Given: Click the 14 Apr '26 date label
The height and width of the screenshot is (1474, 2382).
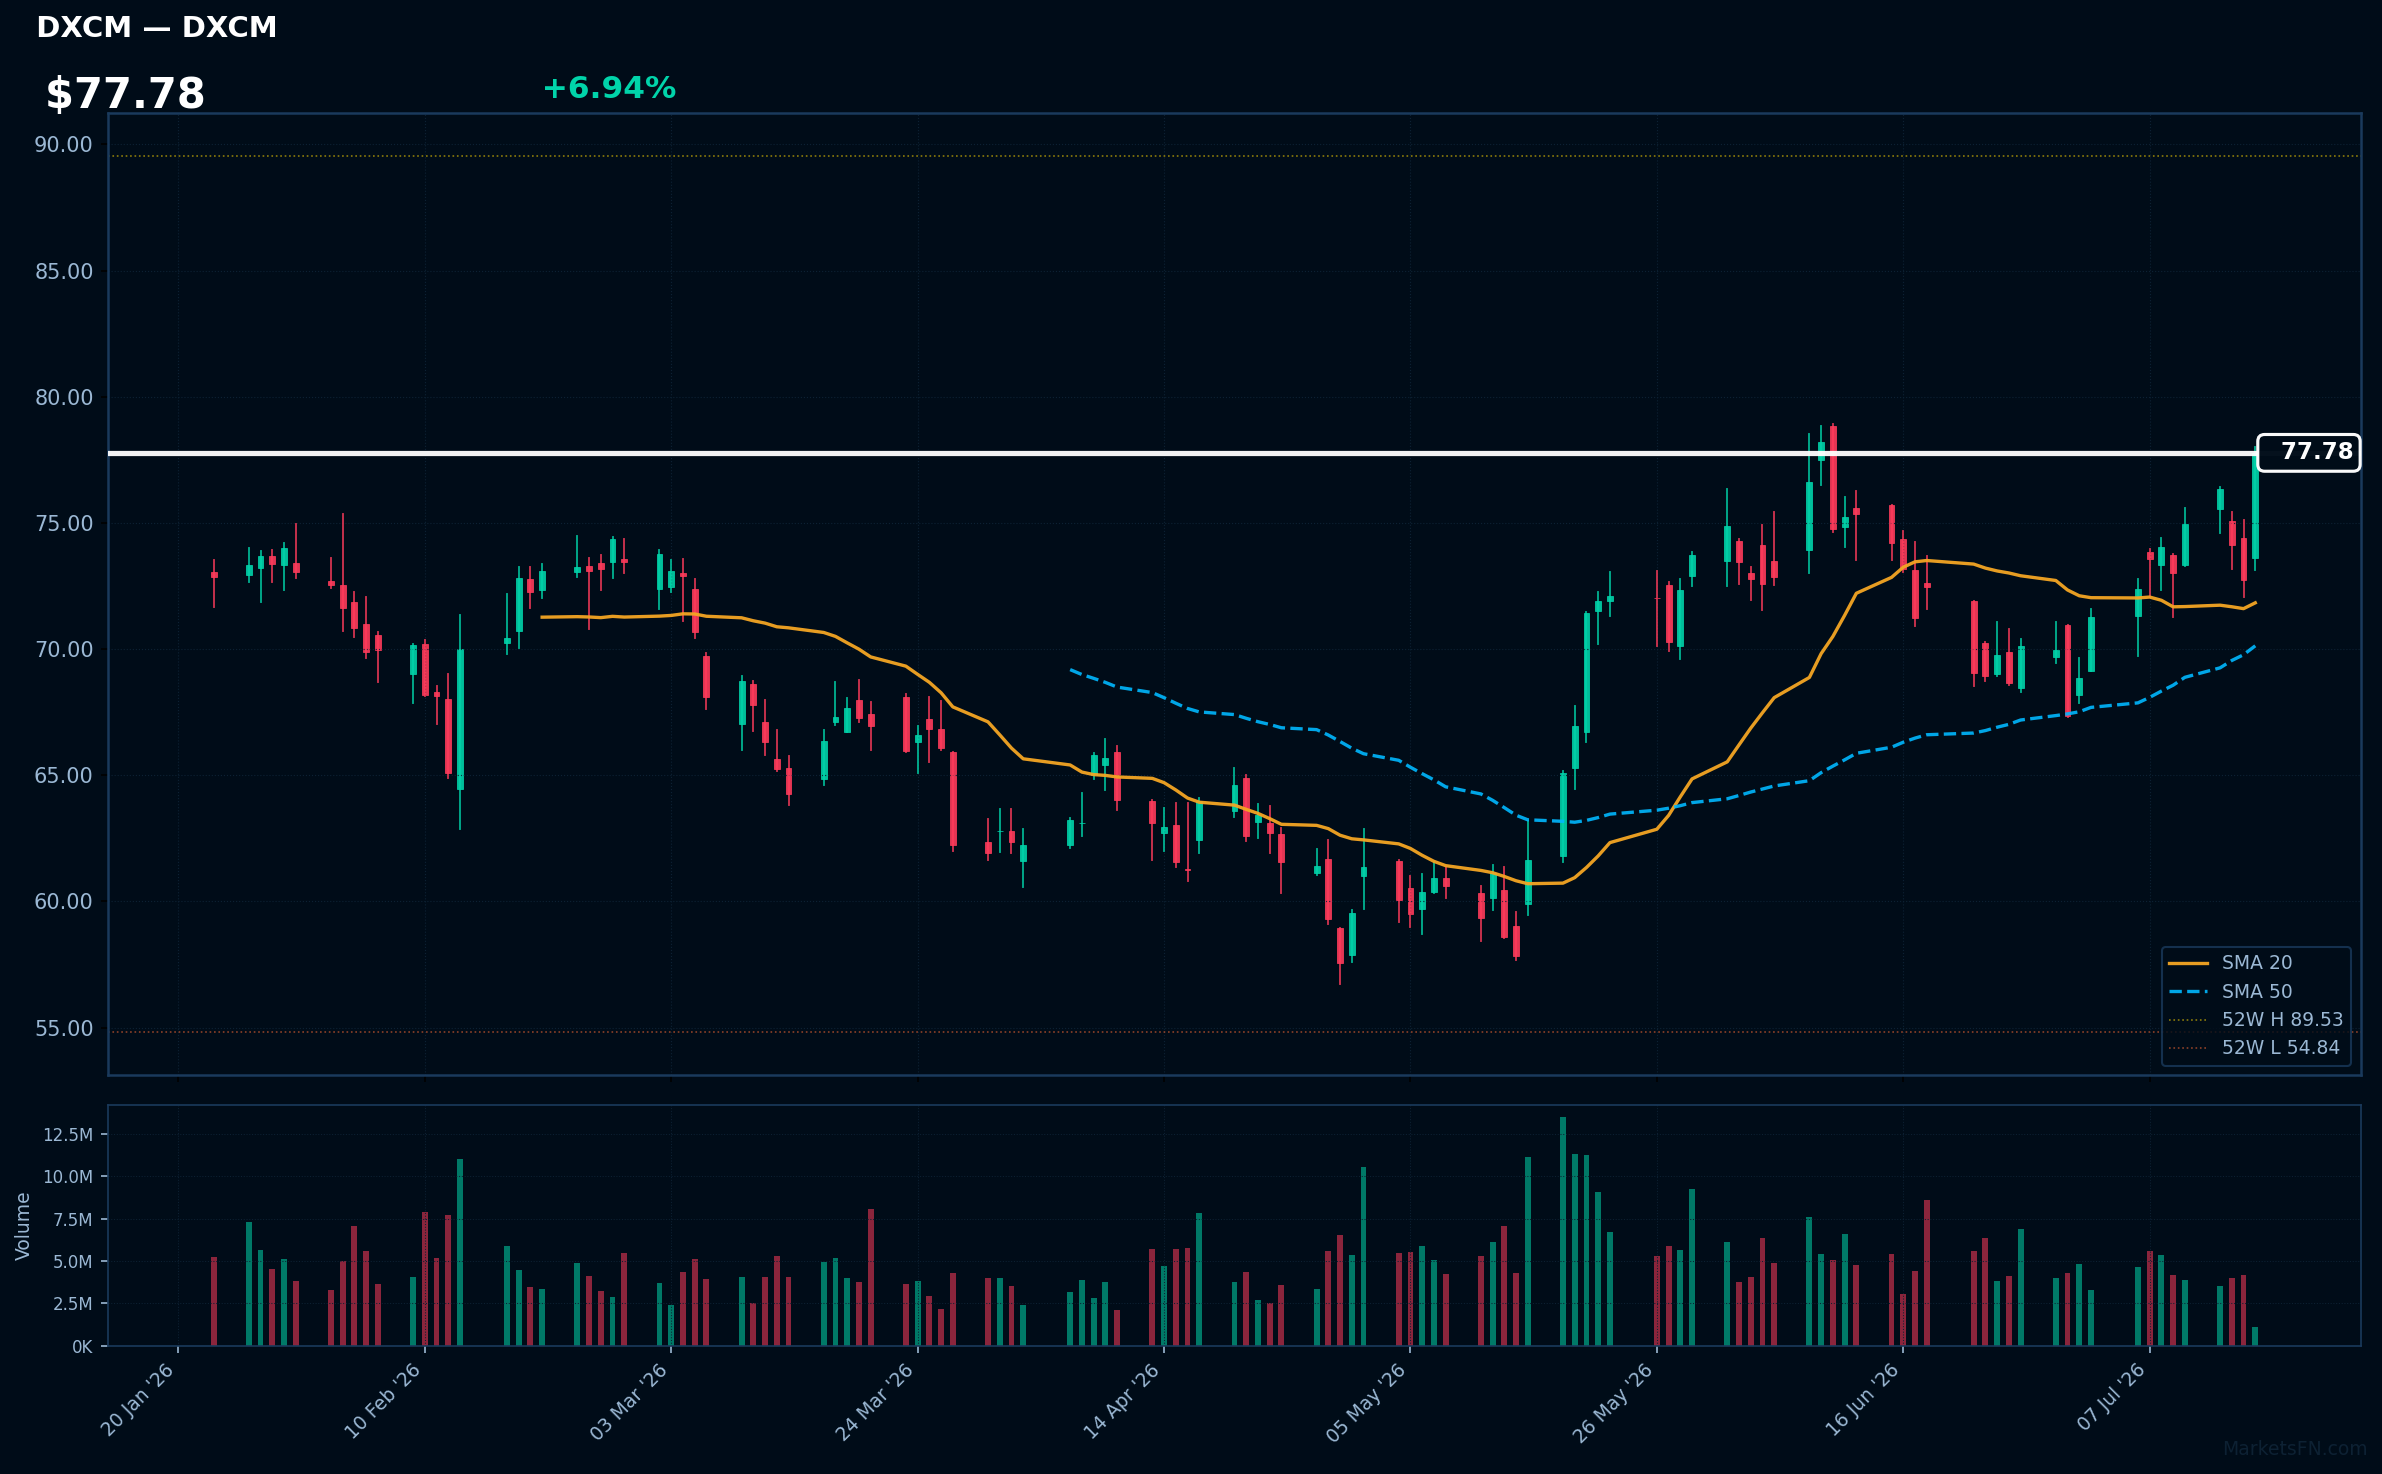Looking at the screenshot, I should [x=1122, y=1400].
